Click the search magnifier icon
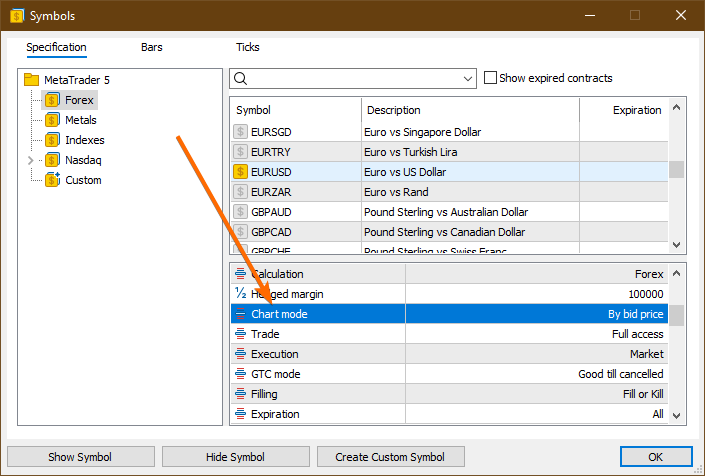The width and height of the screenshot is (705, 476). point(241,79)
